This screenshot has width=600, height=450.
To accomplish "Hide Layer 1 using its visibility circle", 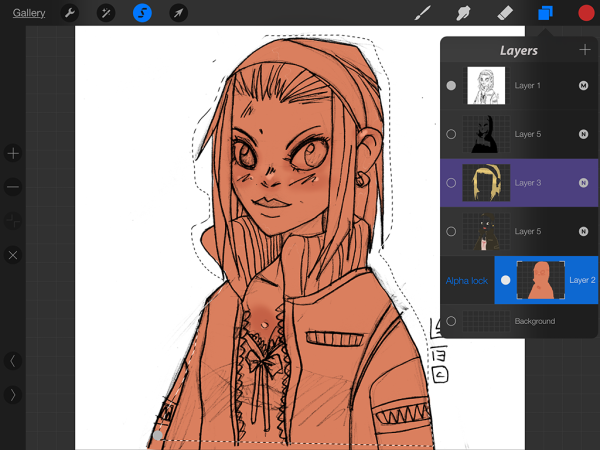I will tap(451, 86).
